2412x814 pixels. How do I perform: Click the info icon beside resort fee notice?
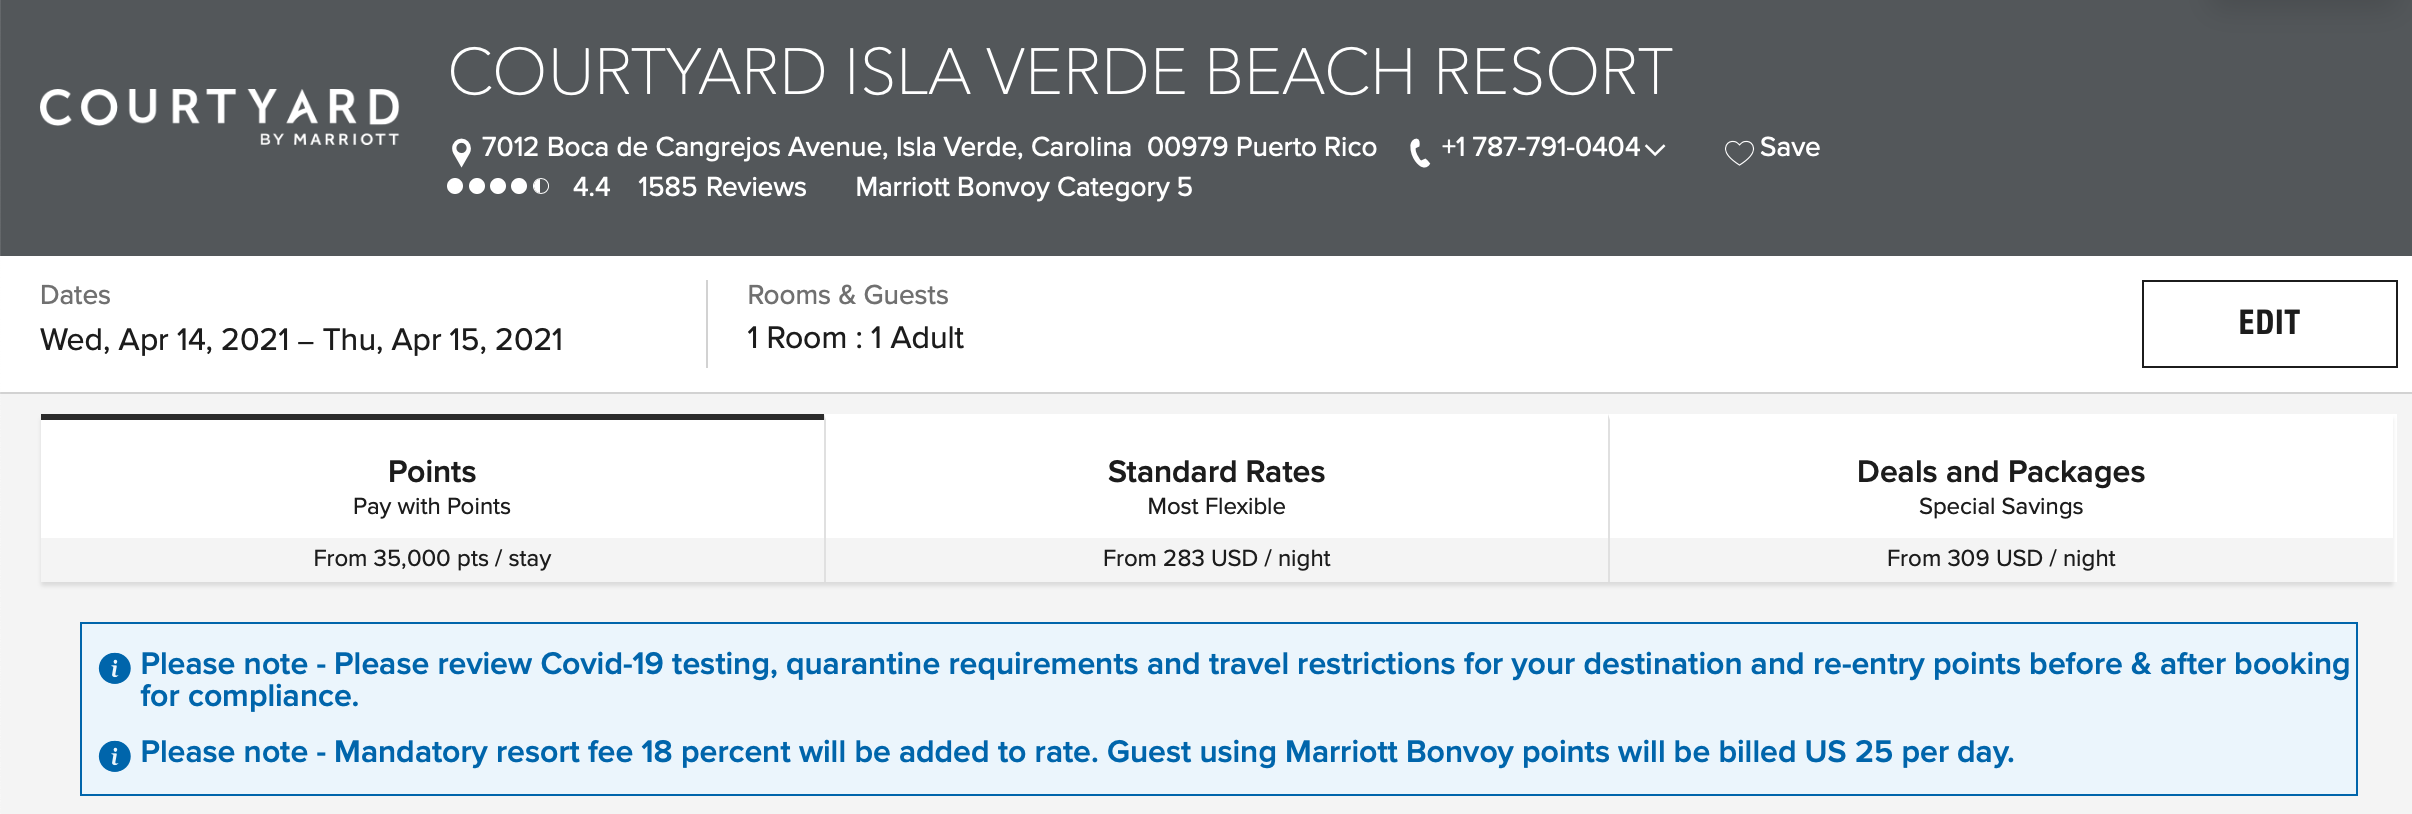coord(115,756)
